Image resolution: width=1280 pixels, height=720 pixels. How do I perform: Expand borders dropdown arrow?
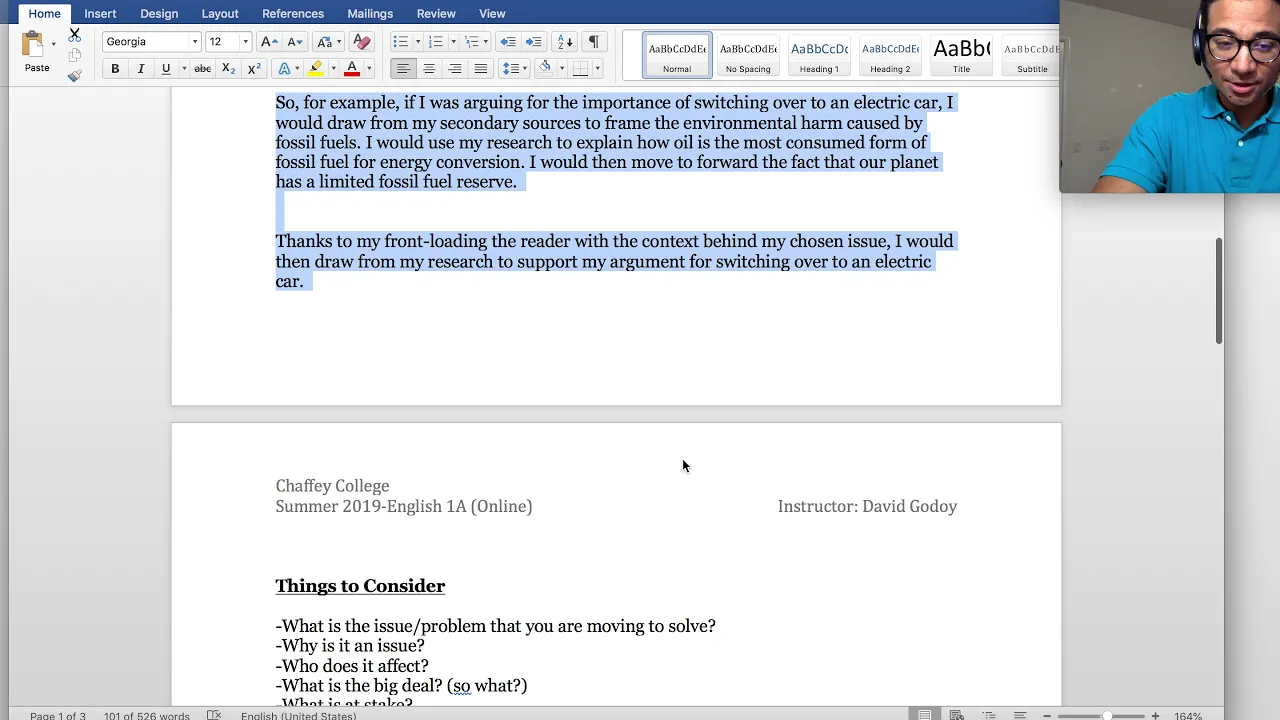pos(597,69)
